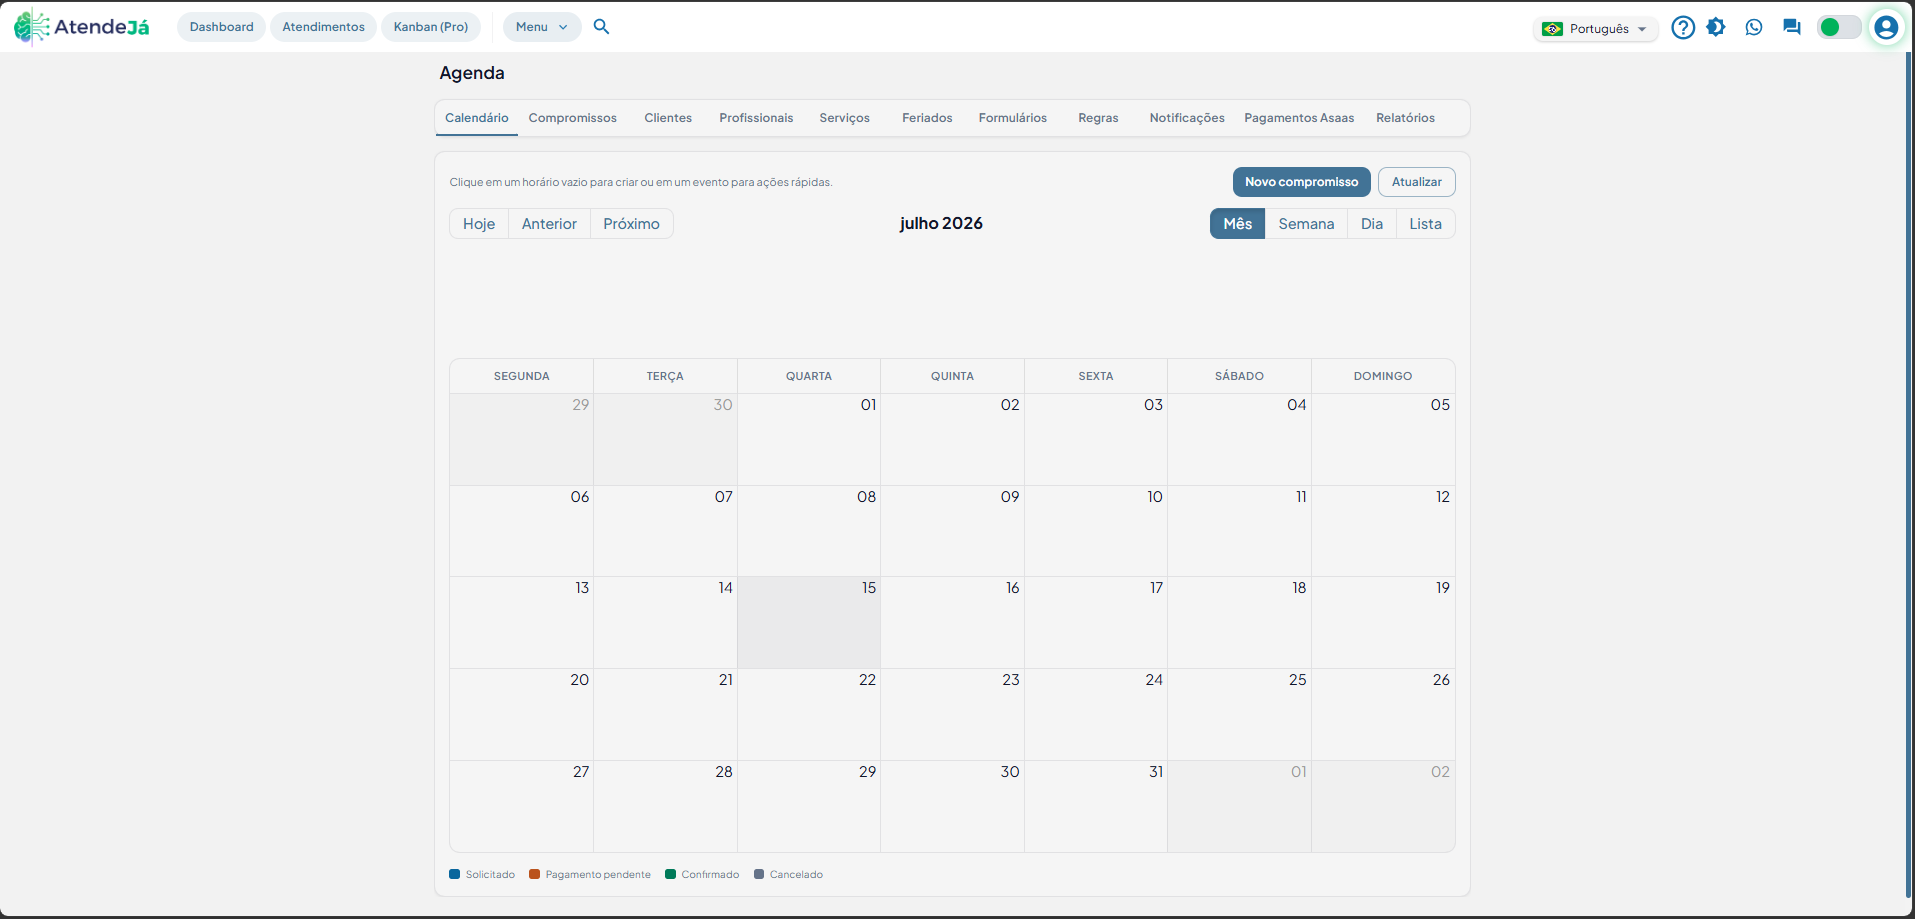Open the Notificações tab
This screenshot has height=919, width=1915.
point(1187,118)
